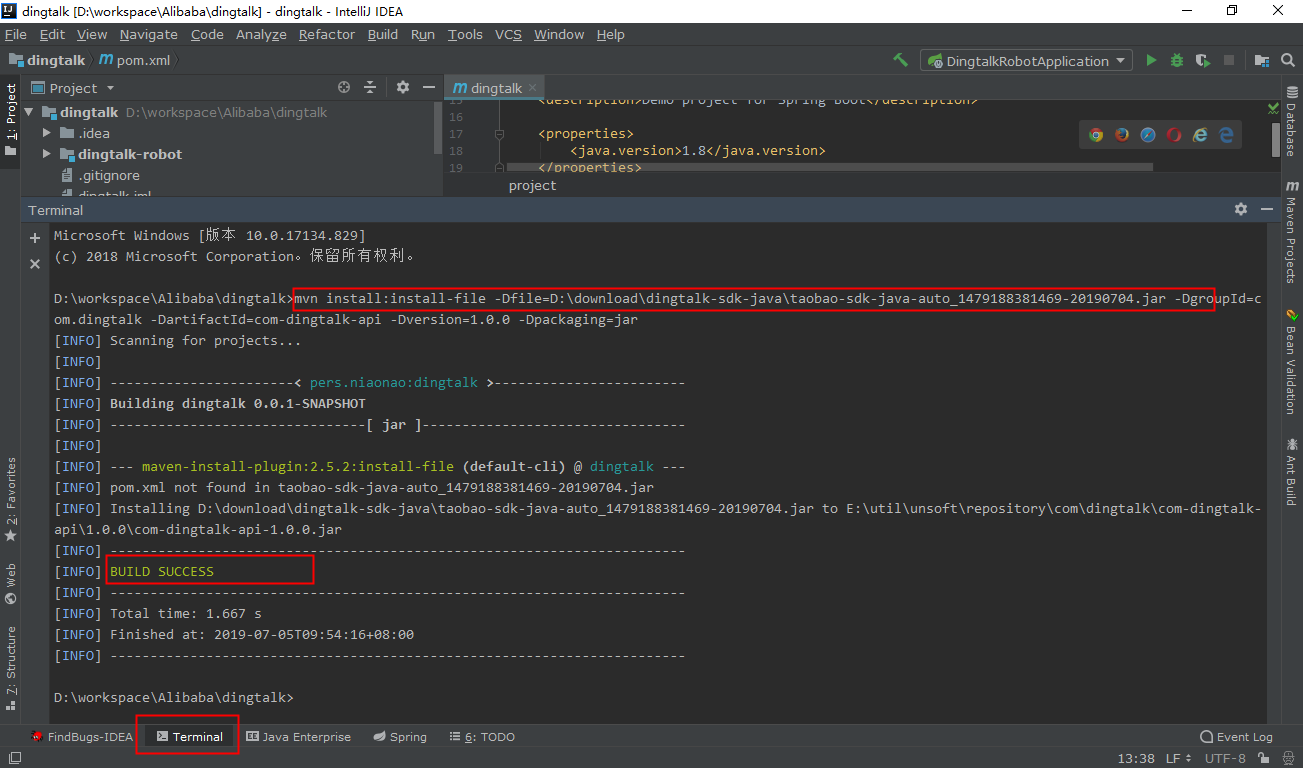Hide the Terminal panel with minus icon
1303x768 pixels.
(x=1266, y=209)
